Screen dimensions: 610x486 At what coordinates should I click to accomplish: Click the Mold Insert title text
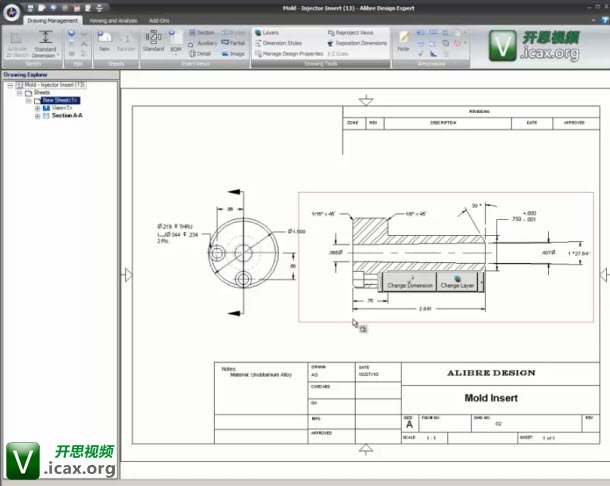point(491,398)
